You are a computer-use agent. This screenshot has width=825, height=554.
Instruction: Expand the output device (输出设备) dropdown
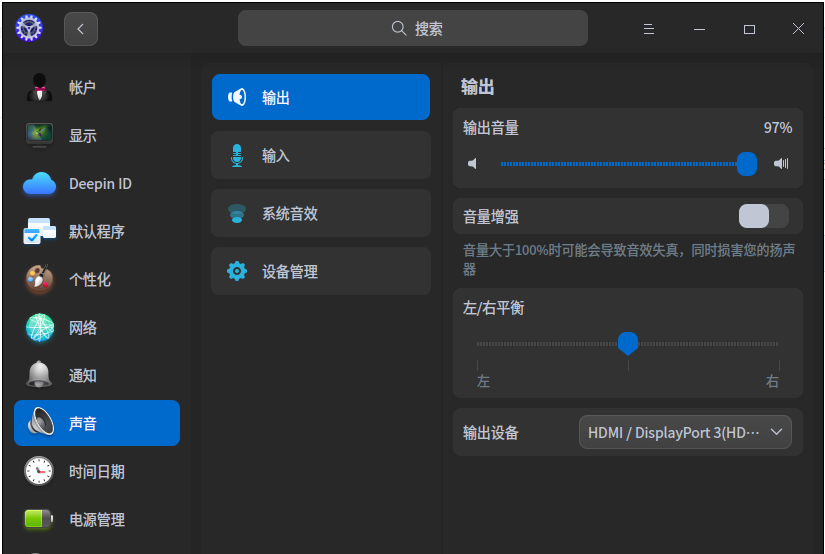click(685, 433)
